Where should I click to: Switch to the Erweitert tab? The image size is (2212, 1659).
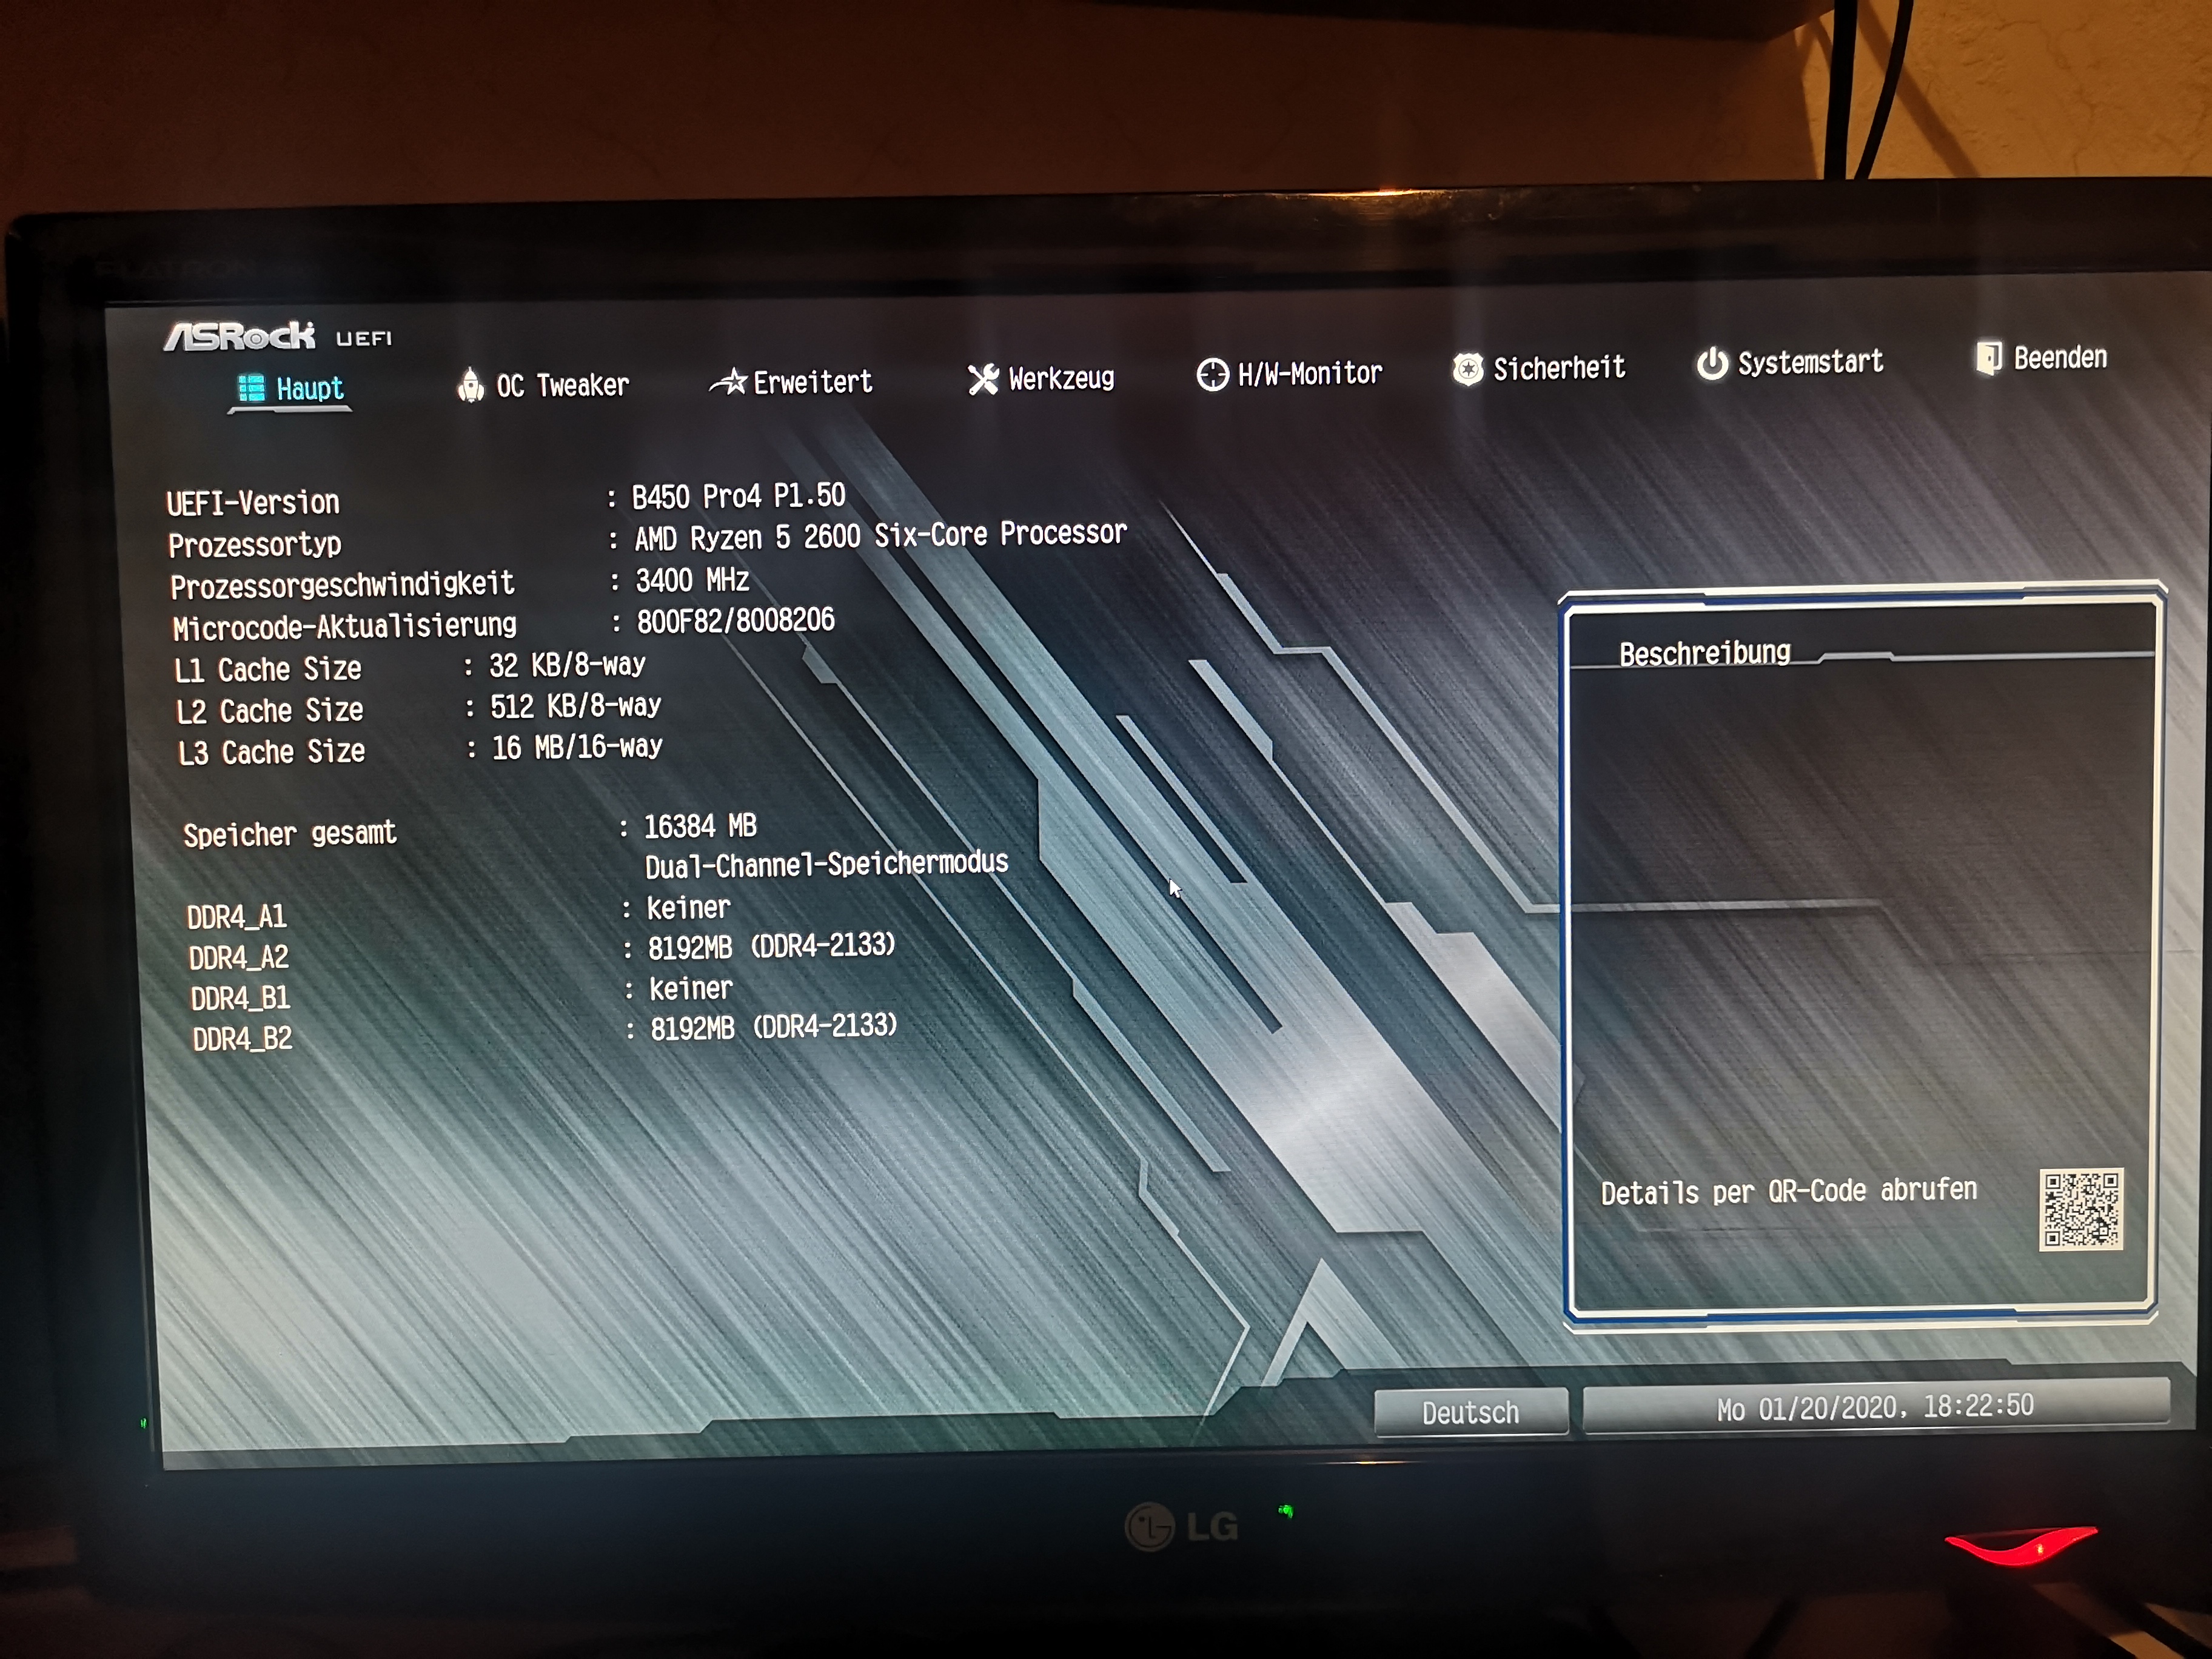click(x=812, y=381)
